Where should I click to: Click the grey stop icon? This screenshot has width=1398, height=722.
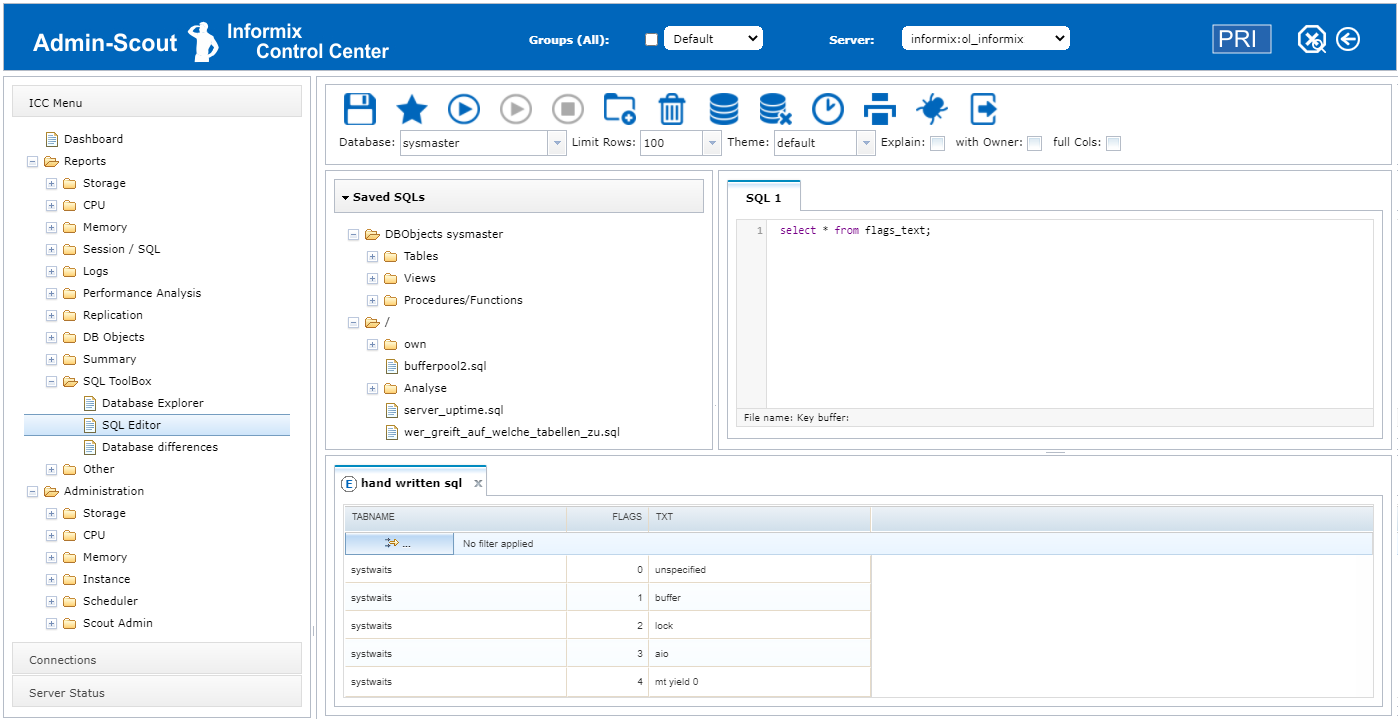(568, 109)
